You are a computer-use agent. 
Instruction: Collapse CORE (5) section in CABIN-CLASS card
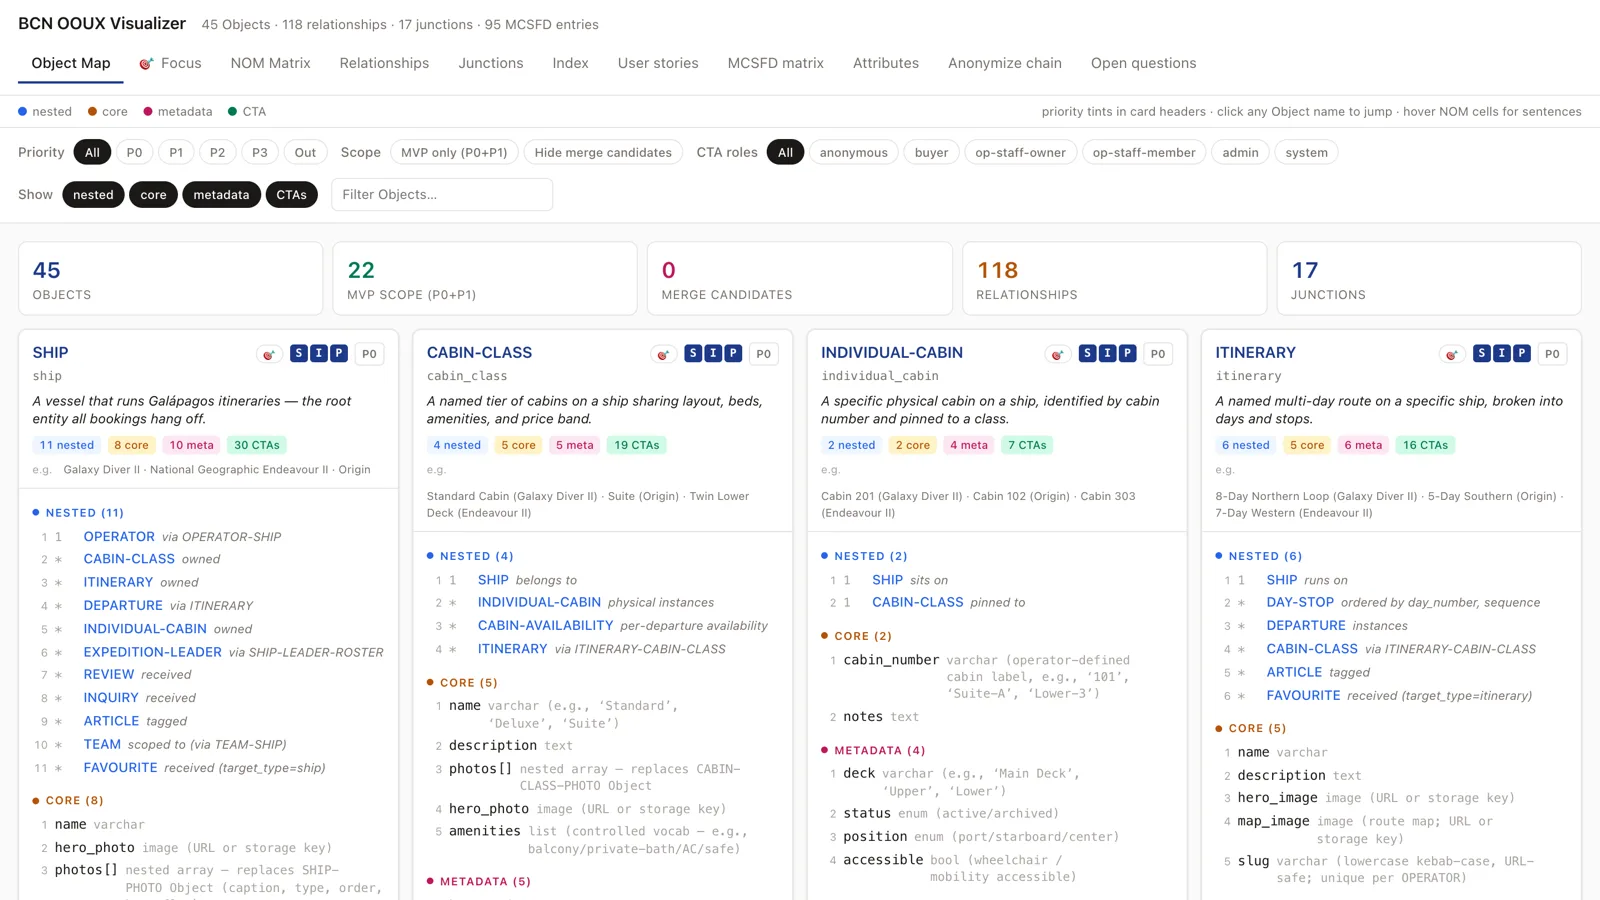coord(462,683)
